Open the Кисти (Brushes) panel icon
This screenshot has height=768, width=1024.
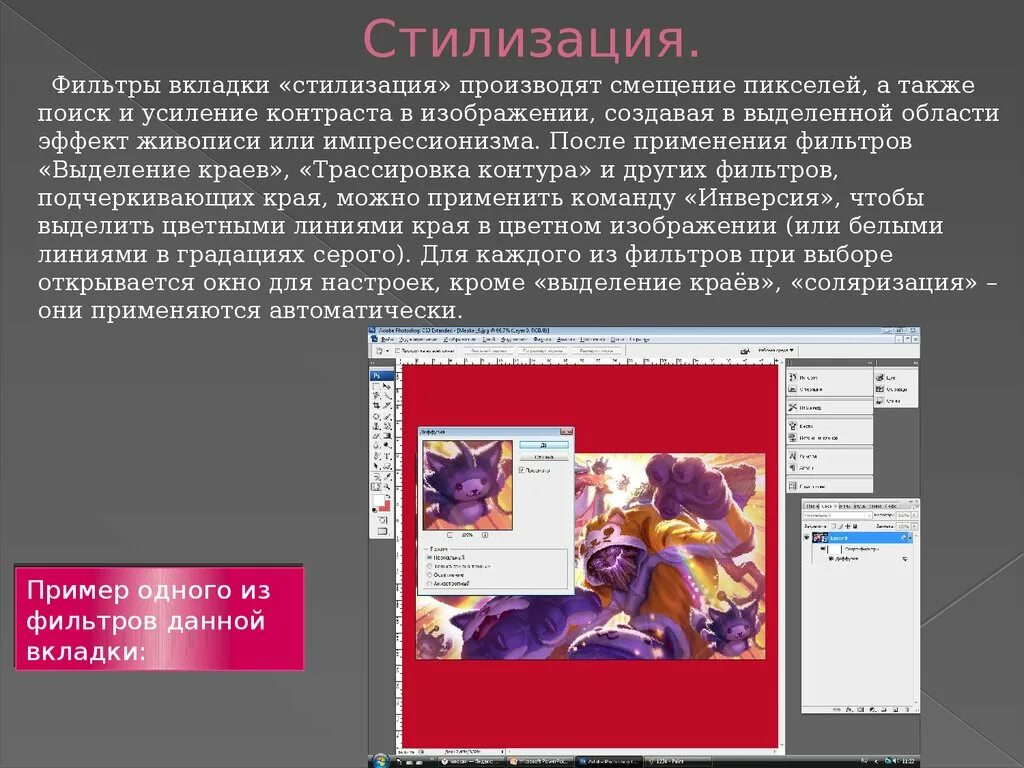tap(792, 426)
